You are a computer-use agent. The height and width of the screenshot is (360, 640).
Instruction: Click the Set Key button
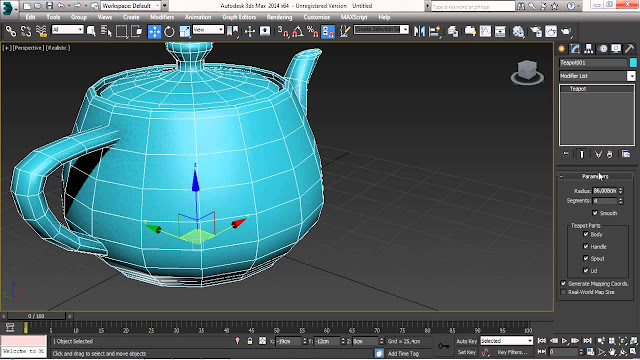pos(466,352)
